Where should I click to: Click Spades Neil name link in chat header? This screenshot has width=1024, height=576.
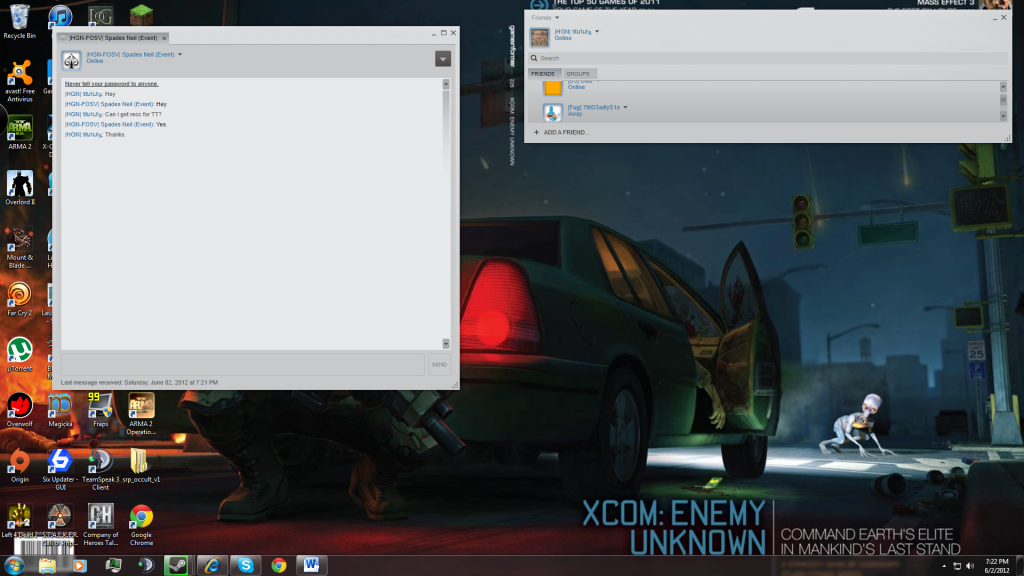(x=131, y=55)
